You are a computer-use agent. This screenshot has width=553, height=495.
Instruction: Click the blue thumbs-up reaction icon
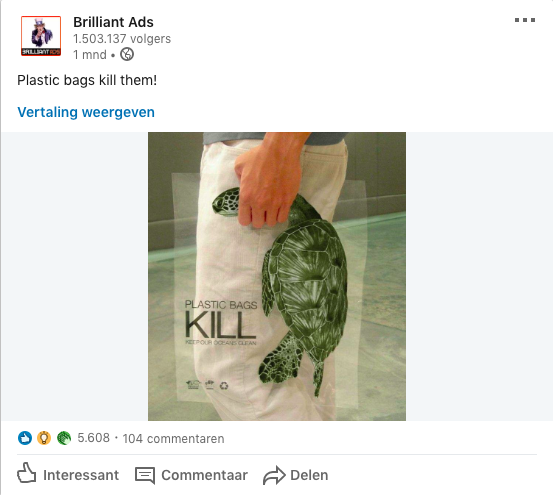pyautogui.click(x=25, y=438)
